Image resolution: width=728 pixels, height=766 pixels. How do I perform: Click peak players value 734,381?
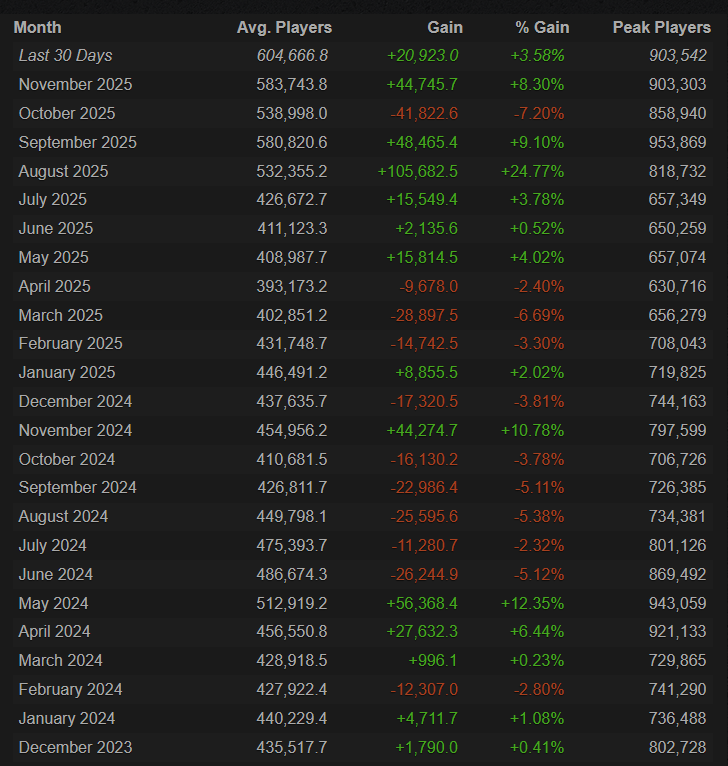coord(678,516)
